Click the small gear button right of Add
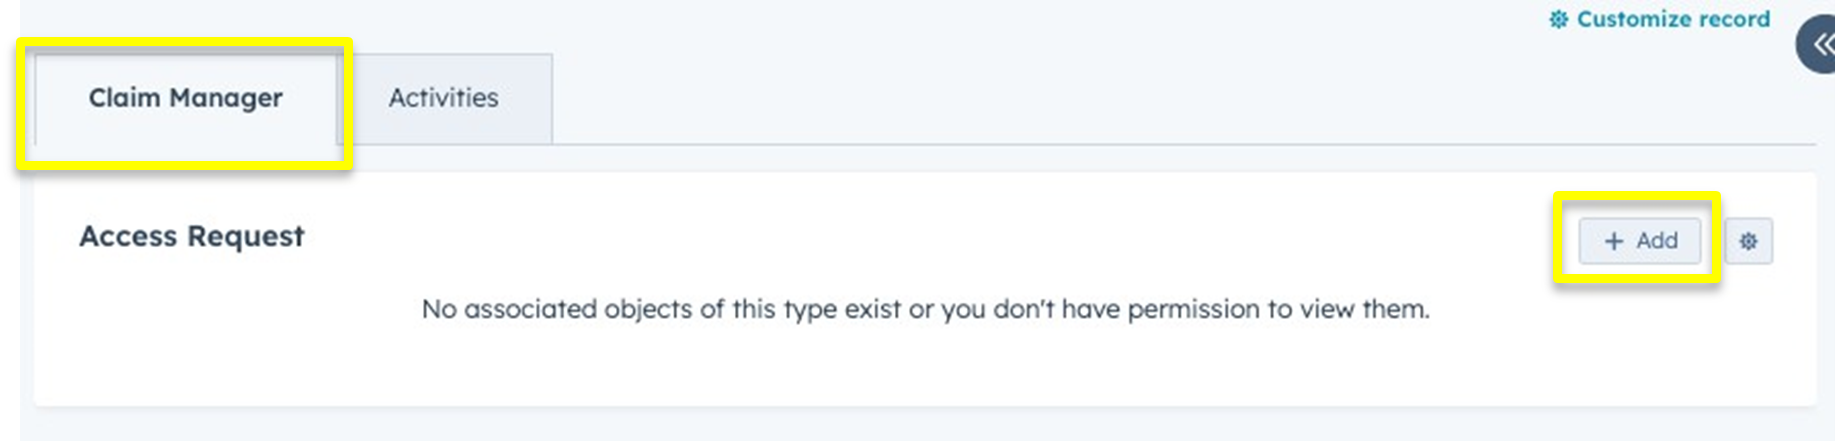 click(1748, 241)
